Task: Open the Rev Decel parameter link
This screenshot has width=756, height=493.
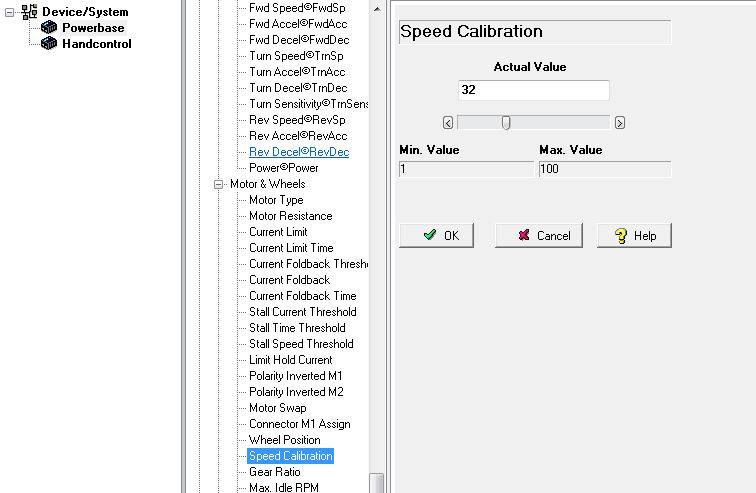Action: click(x=298, y=152)
